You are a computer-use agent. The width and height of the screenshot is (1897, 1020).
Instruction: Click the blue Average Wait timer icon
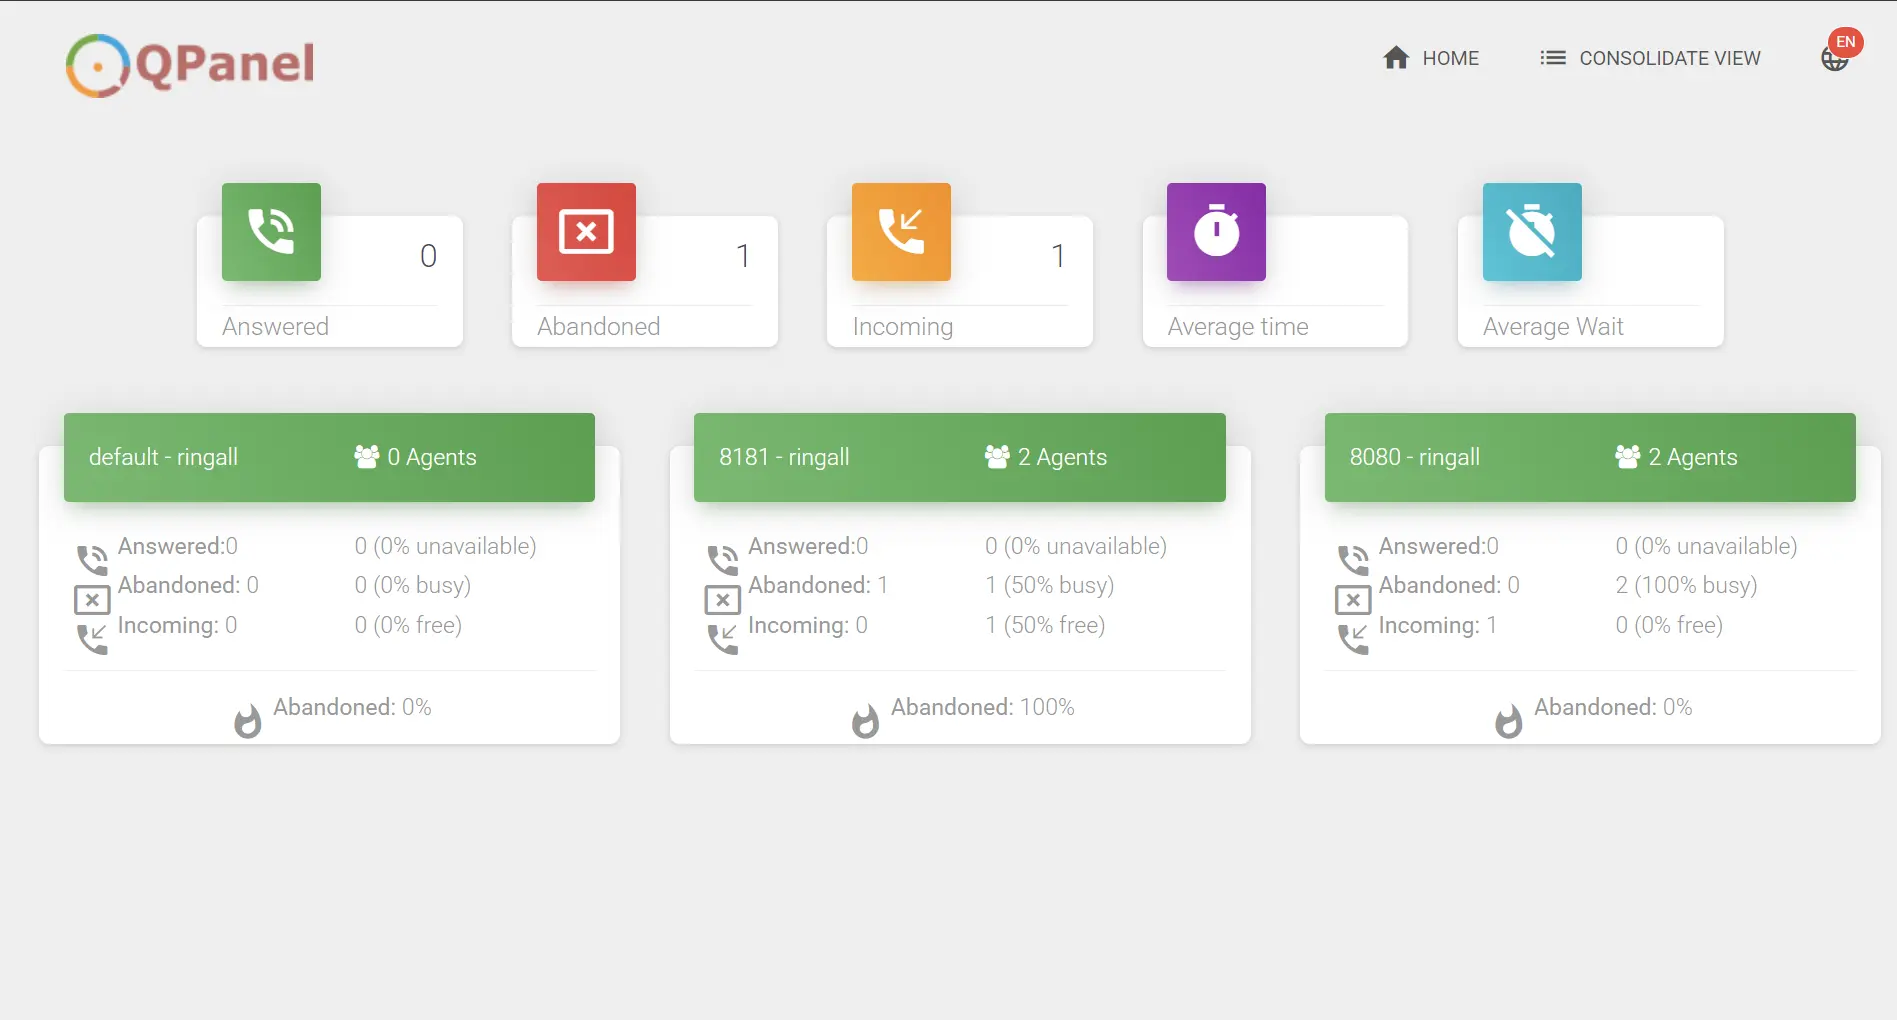click(x=1531, y=232)
